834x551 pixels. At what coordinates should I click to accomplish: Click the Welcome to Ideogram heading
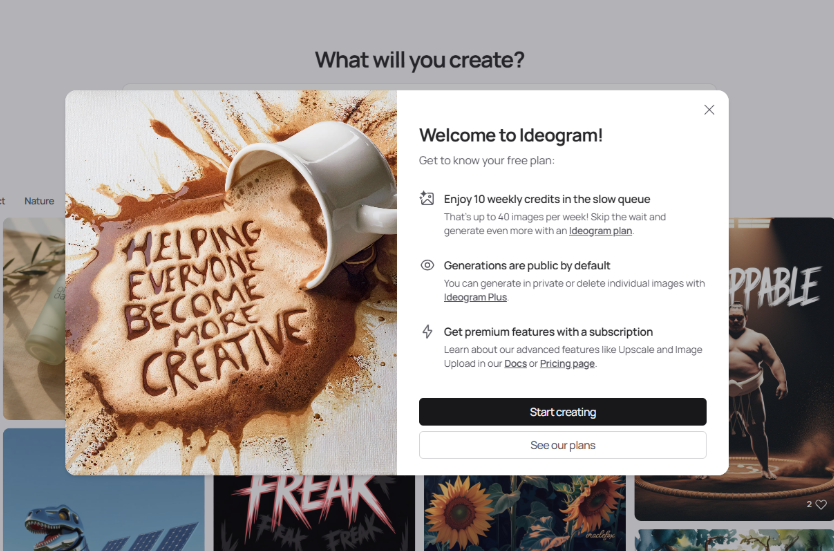tap(511, 135)
